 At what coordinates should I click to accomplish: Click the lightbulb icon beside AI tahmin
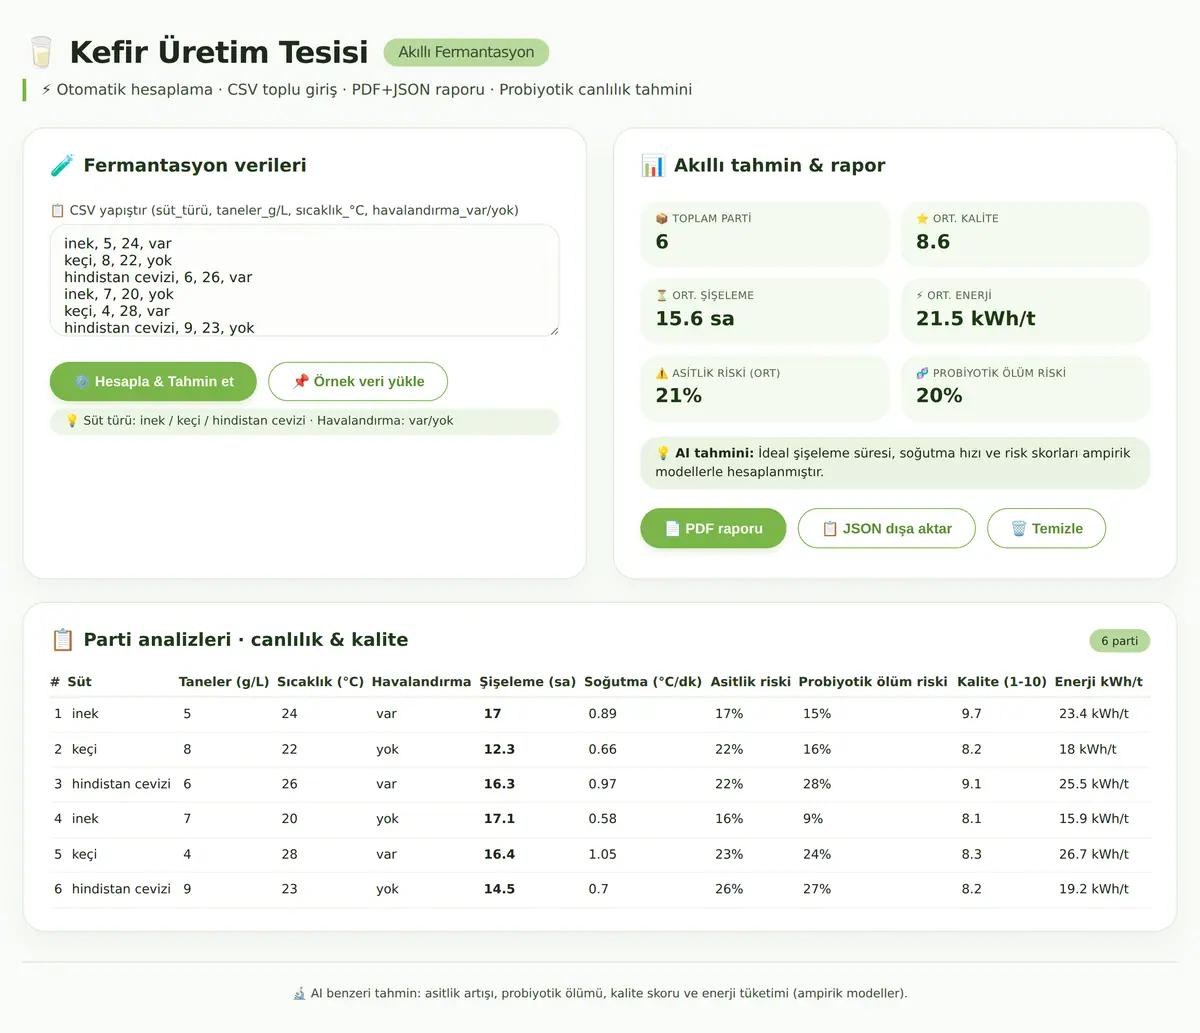663,453
